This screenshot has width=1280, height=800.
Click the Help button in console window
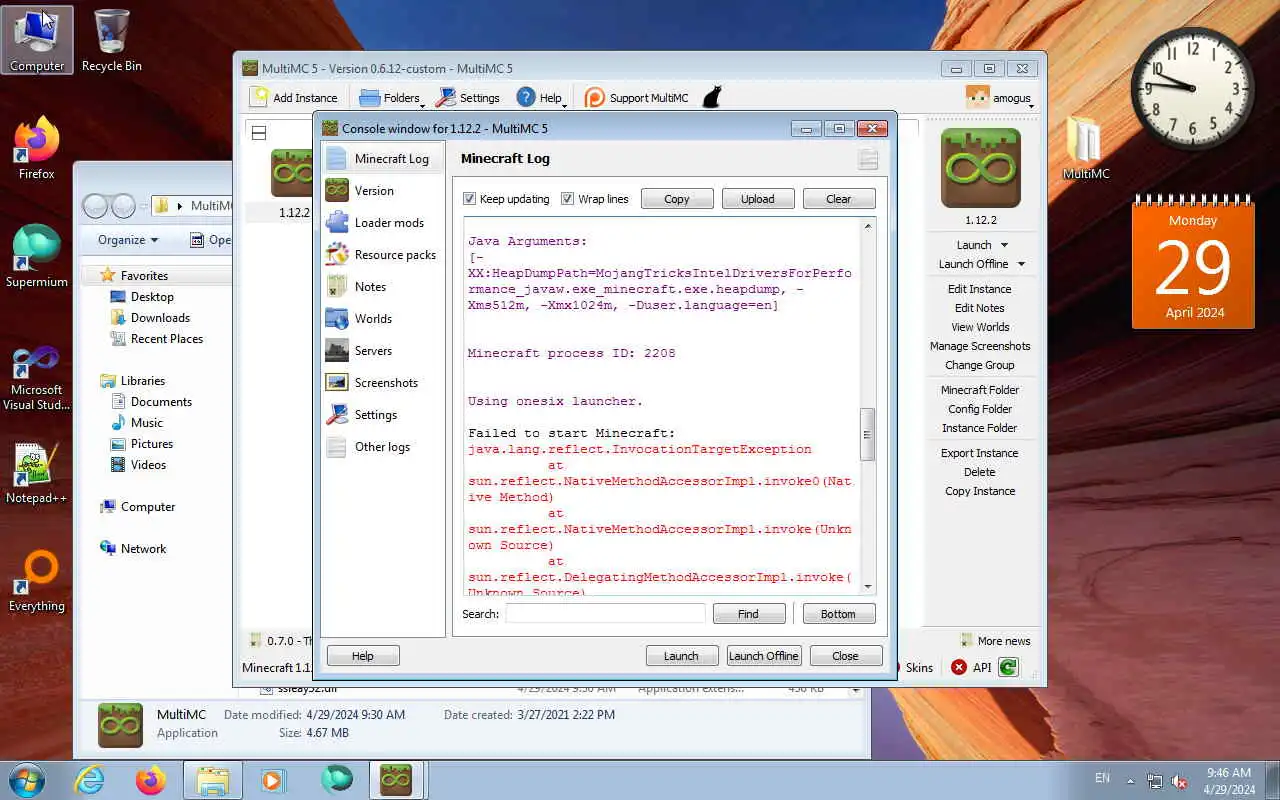363,656
